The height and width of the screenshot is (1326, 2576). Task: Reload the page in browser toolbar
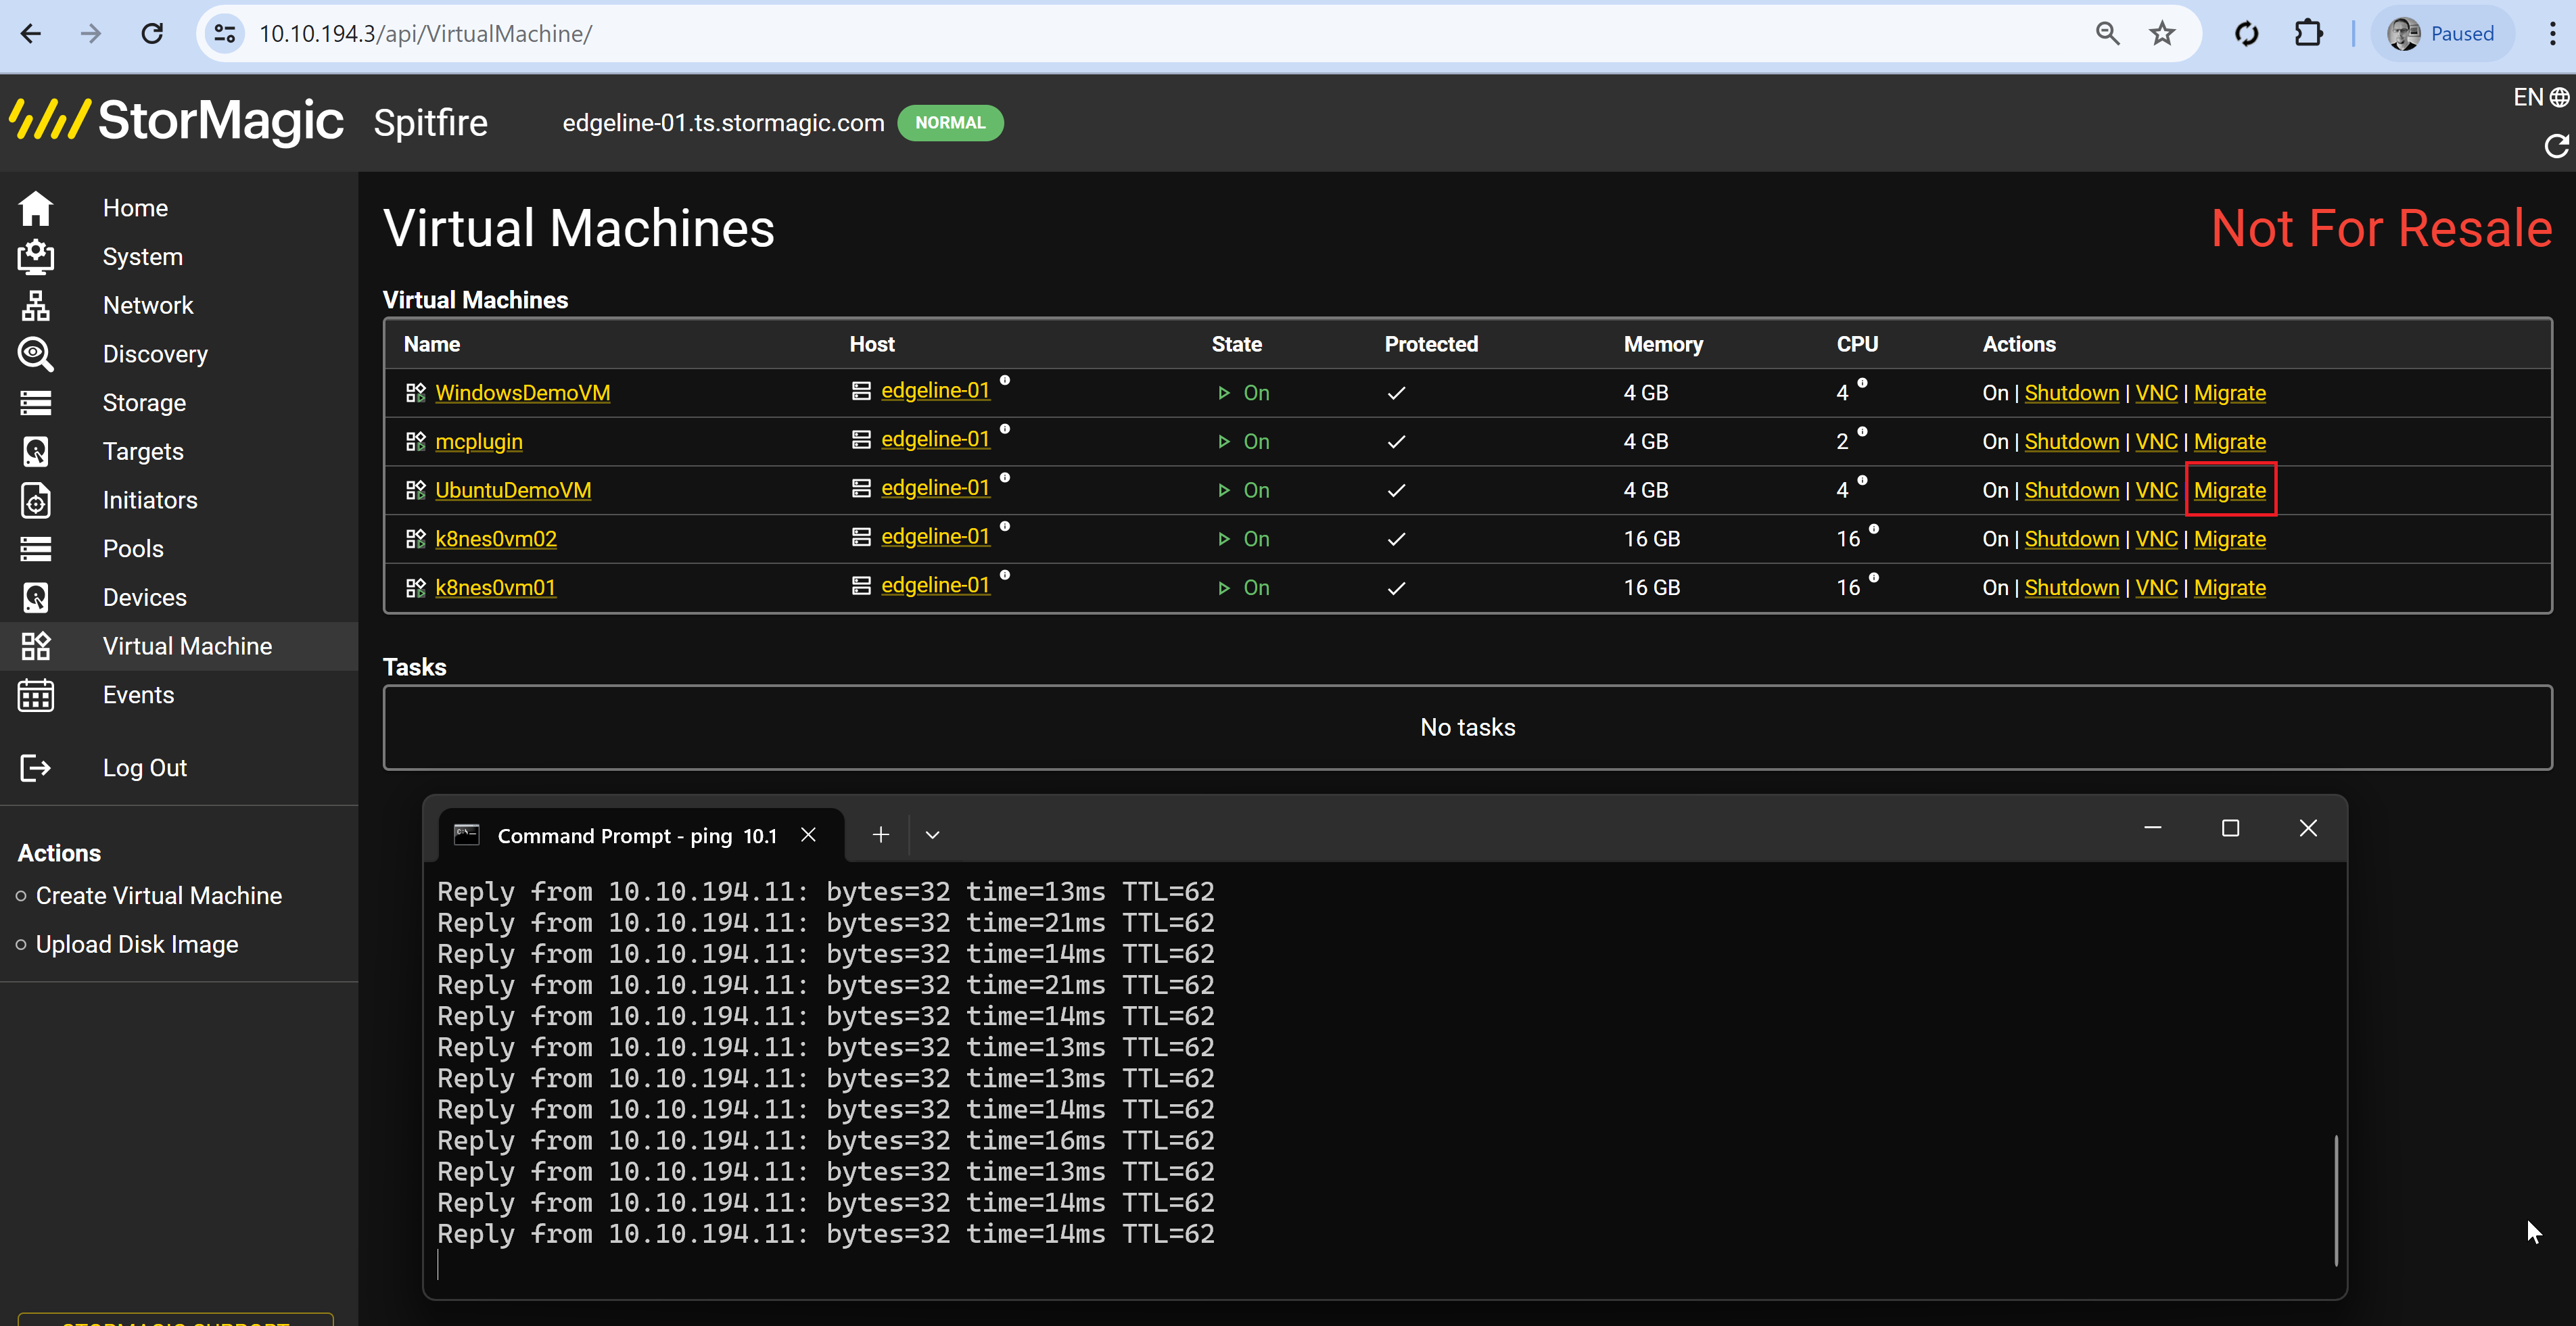pyautogui.click(x=152, y=34)
